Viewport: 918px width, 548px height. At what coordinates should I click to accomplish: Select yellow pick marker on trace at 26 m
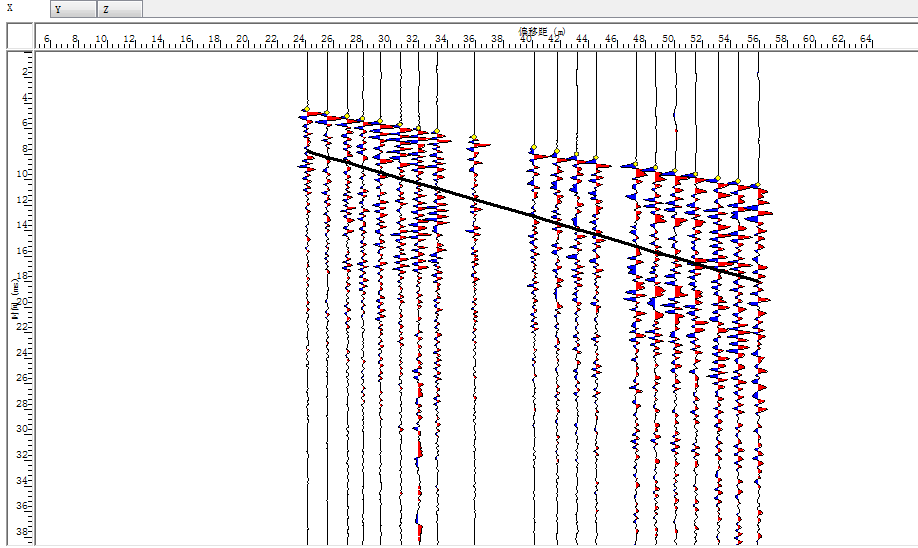326,114
